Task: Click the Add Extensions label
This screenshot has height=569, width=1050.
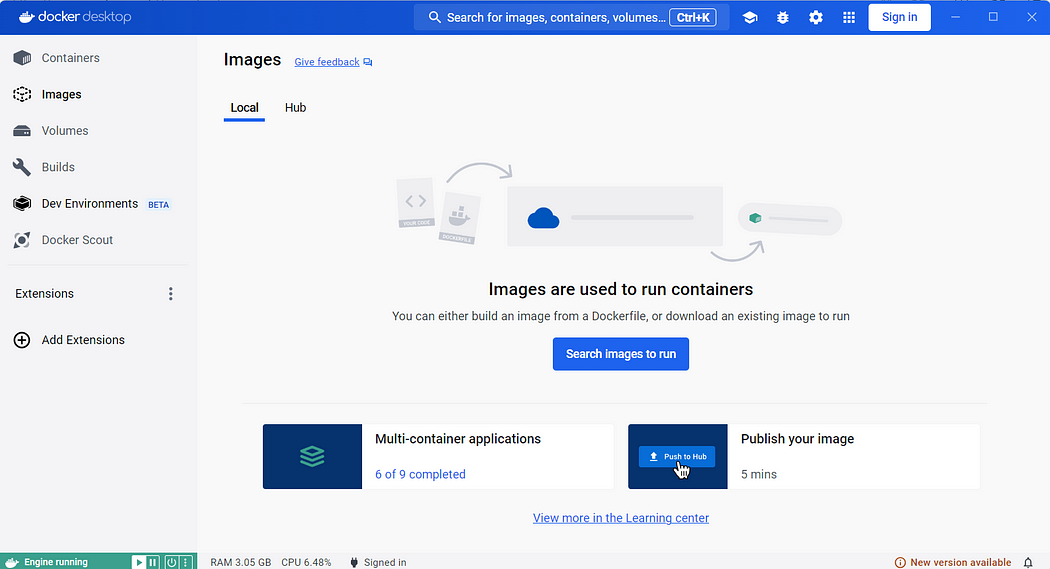Action: coord(83,340)
